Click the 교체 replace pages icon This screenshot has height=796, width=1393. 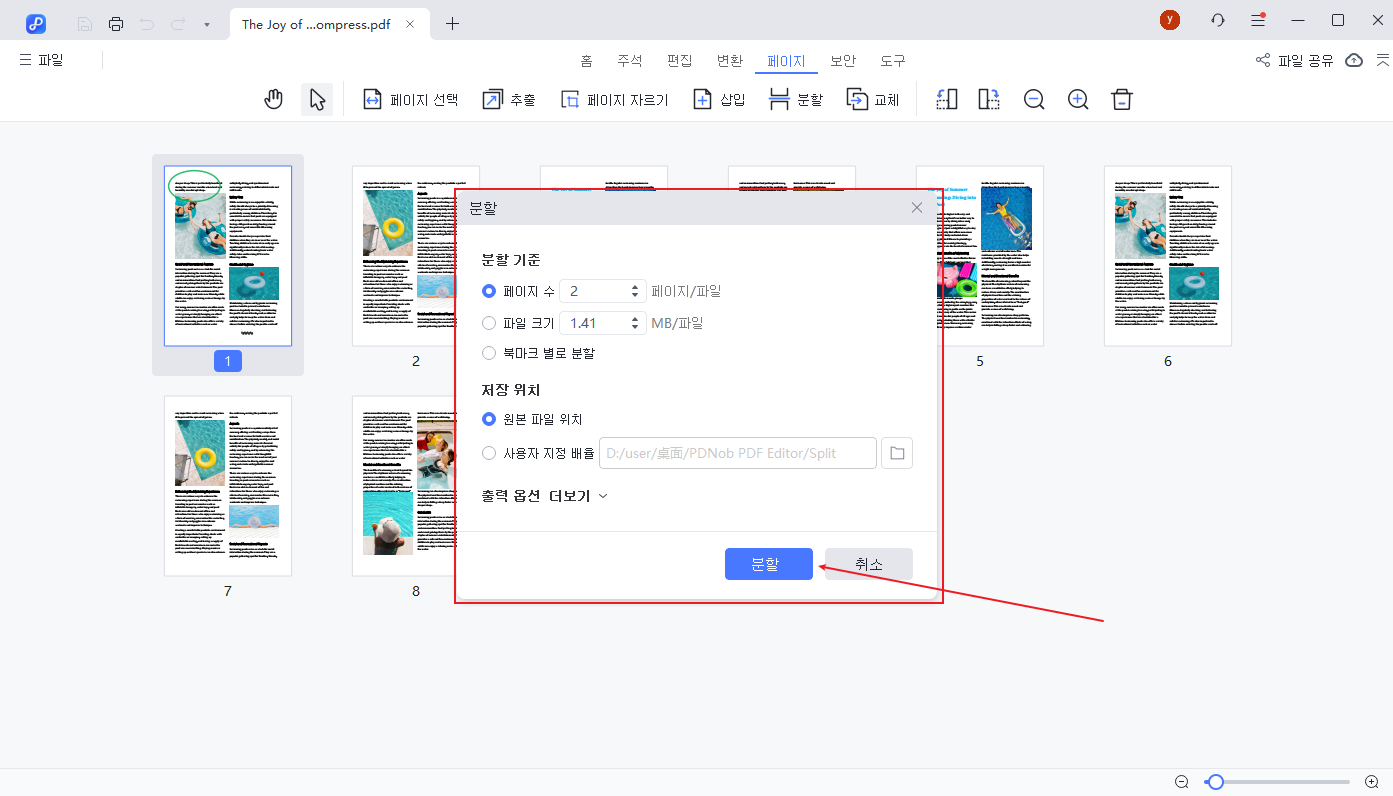872,99
